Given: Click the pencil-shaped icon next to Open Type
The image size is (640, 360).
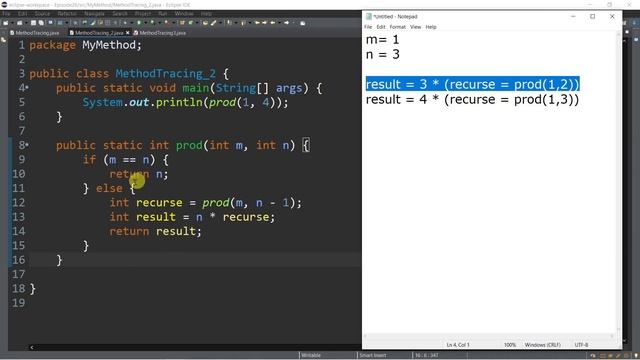Looking at the screenshot, I should pyautogui.click(x=213, y=23).
